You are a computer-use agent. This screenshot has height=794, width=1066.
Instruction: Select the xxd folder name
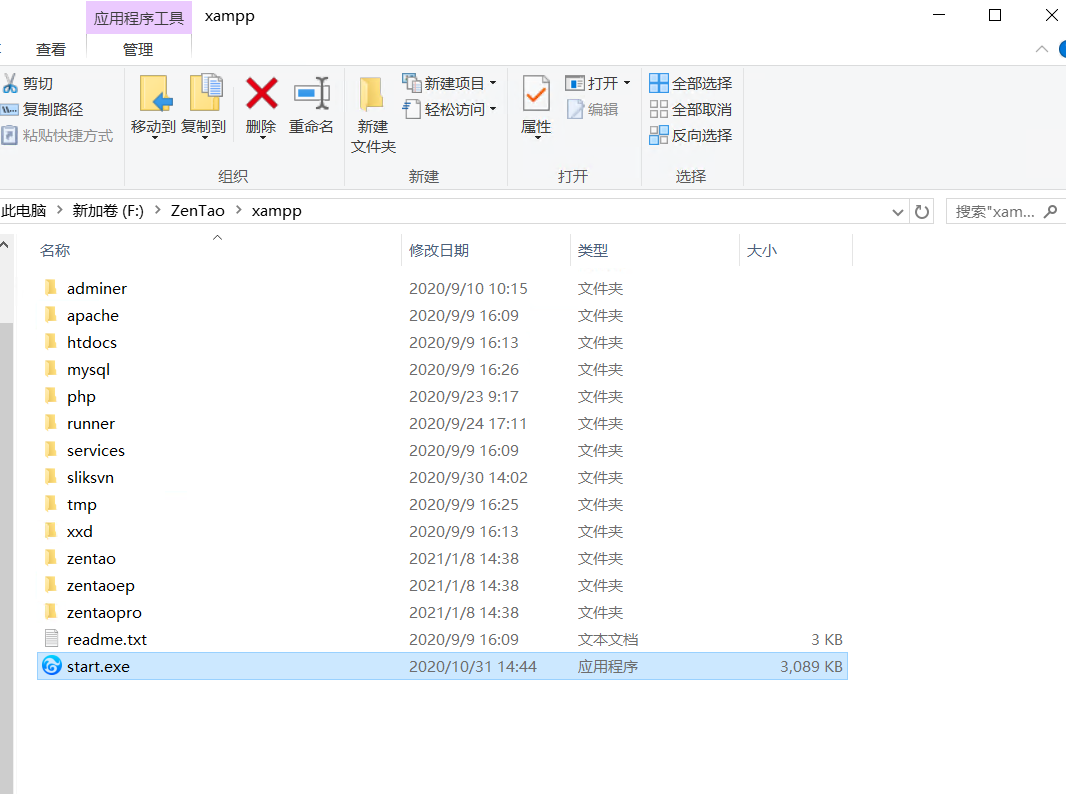(x=80, y=532)
